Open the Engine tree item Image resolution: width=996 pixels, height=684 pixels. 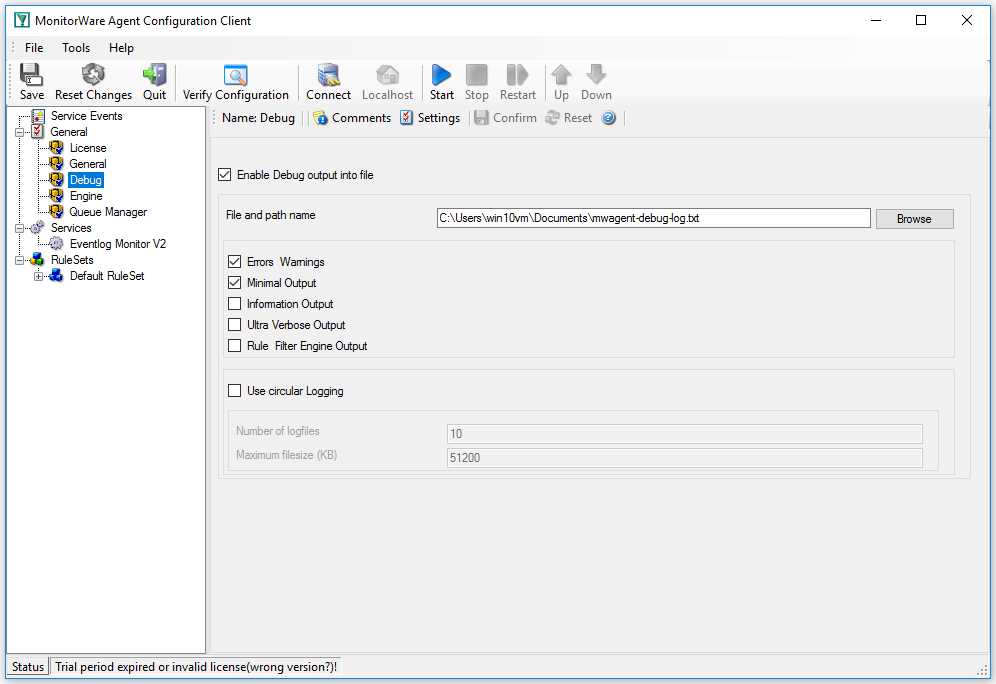tap(86, 196)
